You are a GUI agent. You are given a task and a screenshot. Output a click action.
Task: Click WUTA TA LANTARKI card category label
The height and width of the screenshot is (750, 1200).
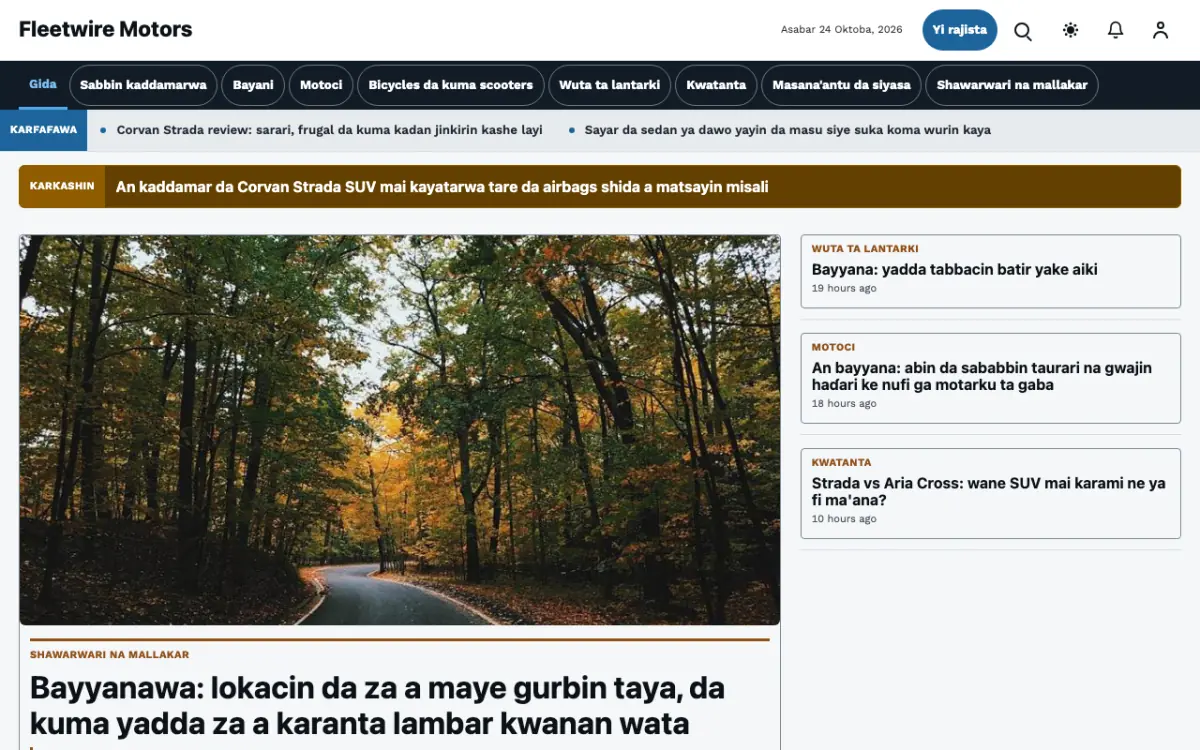865,249
